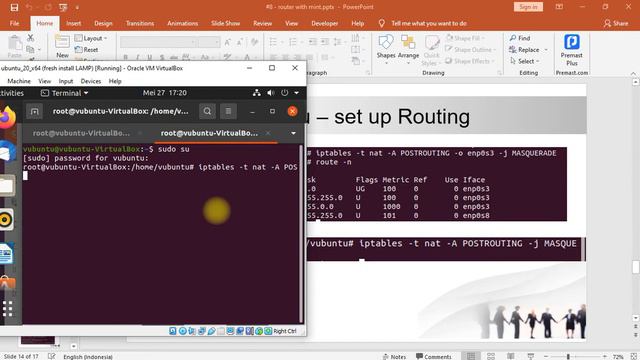Switch to Normal view in status bar

[x=471, y=356]
